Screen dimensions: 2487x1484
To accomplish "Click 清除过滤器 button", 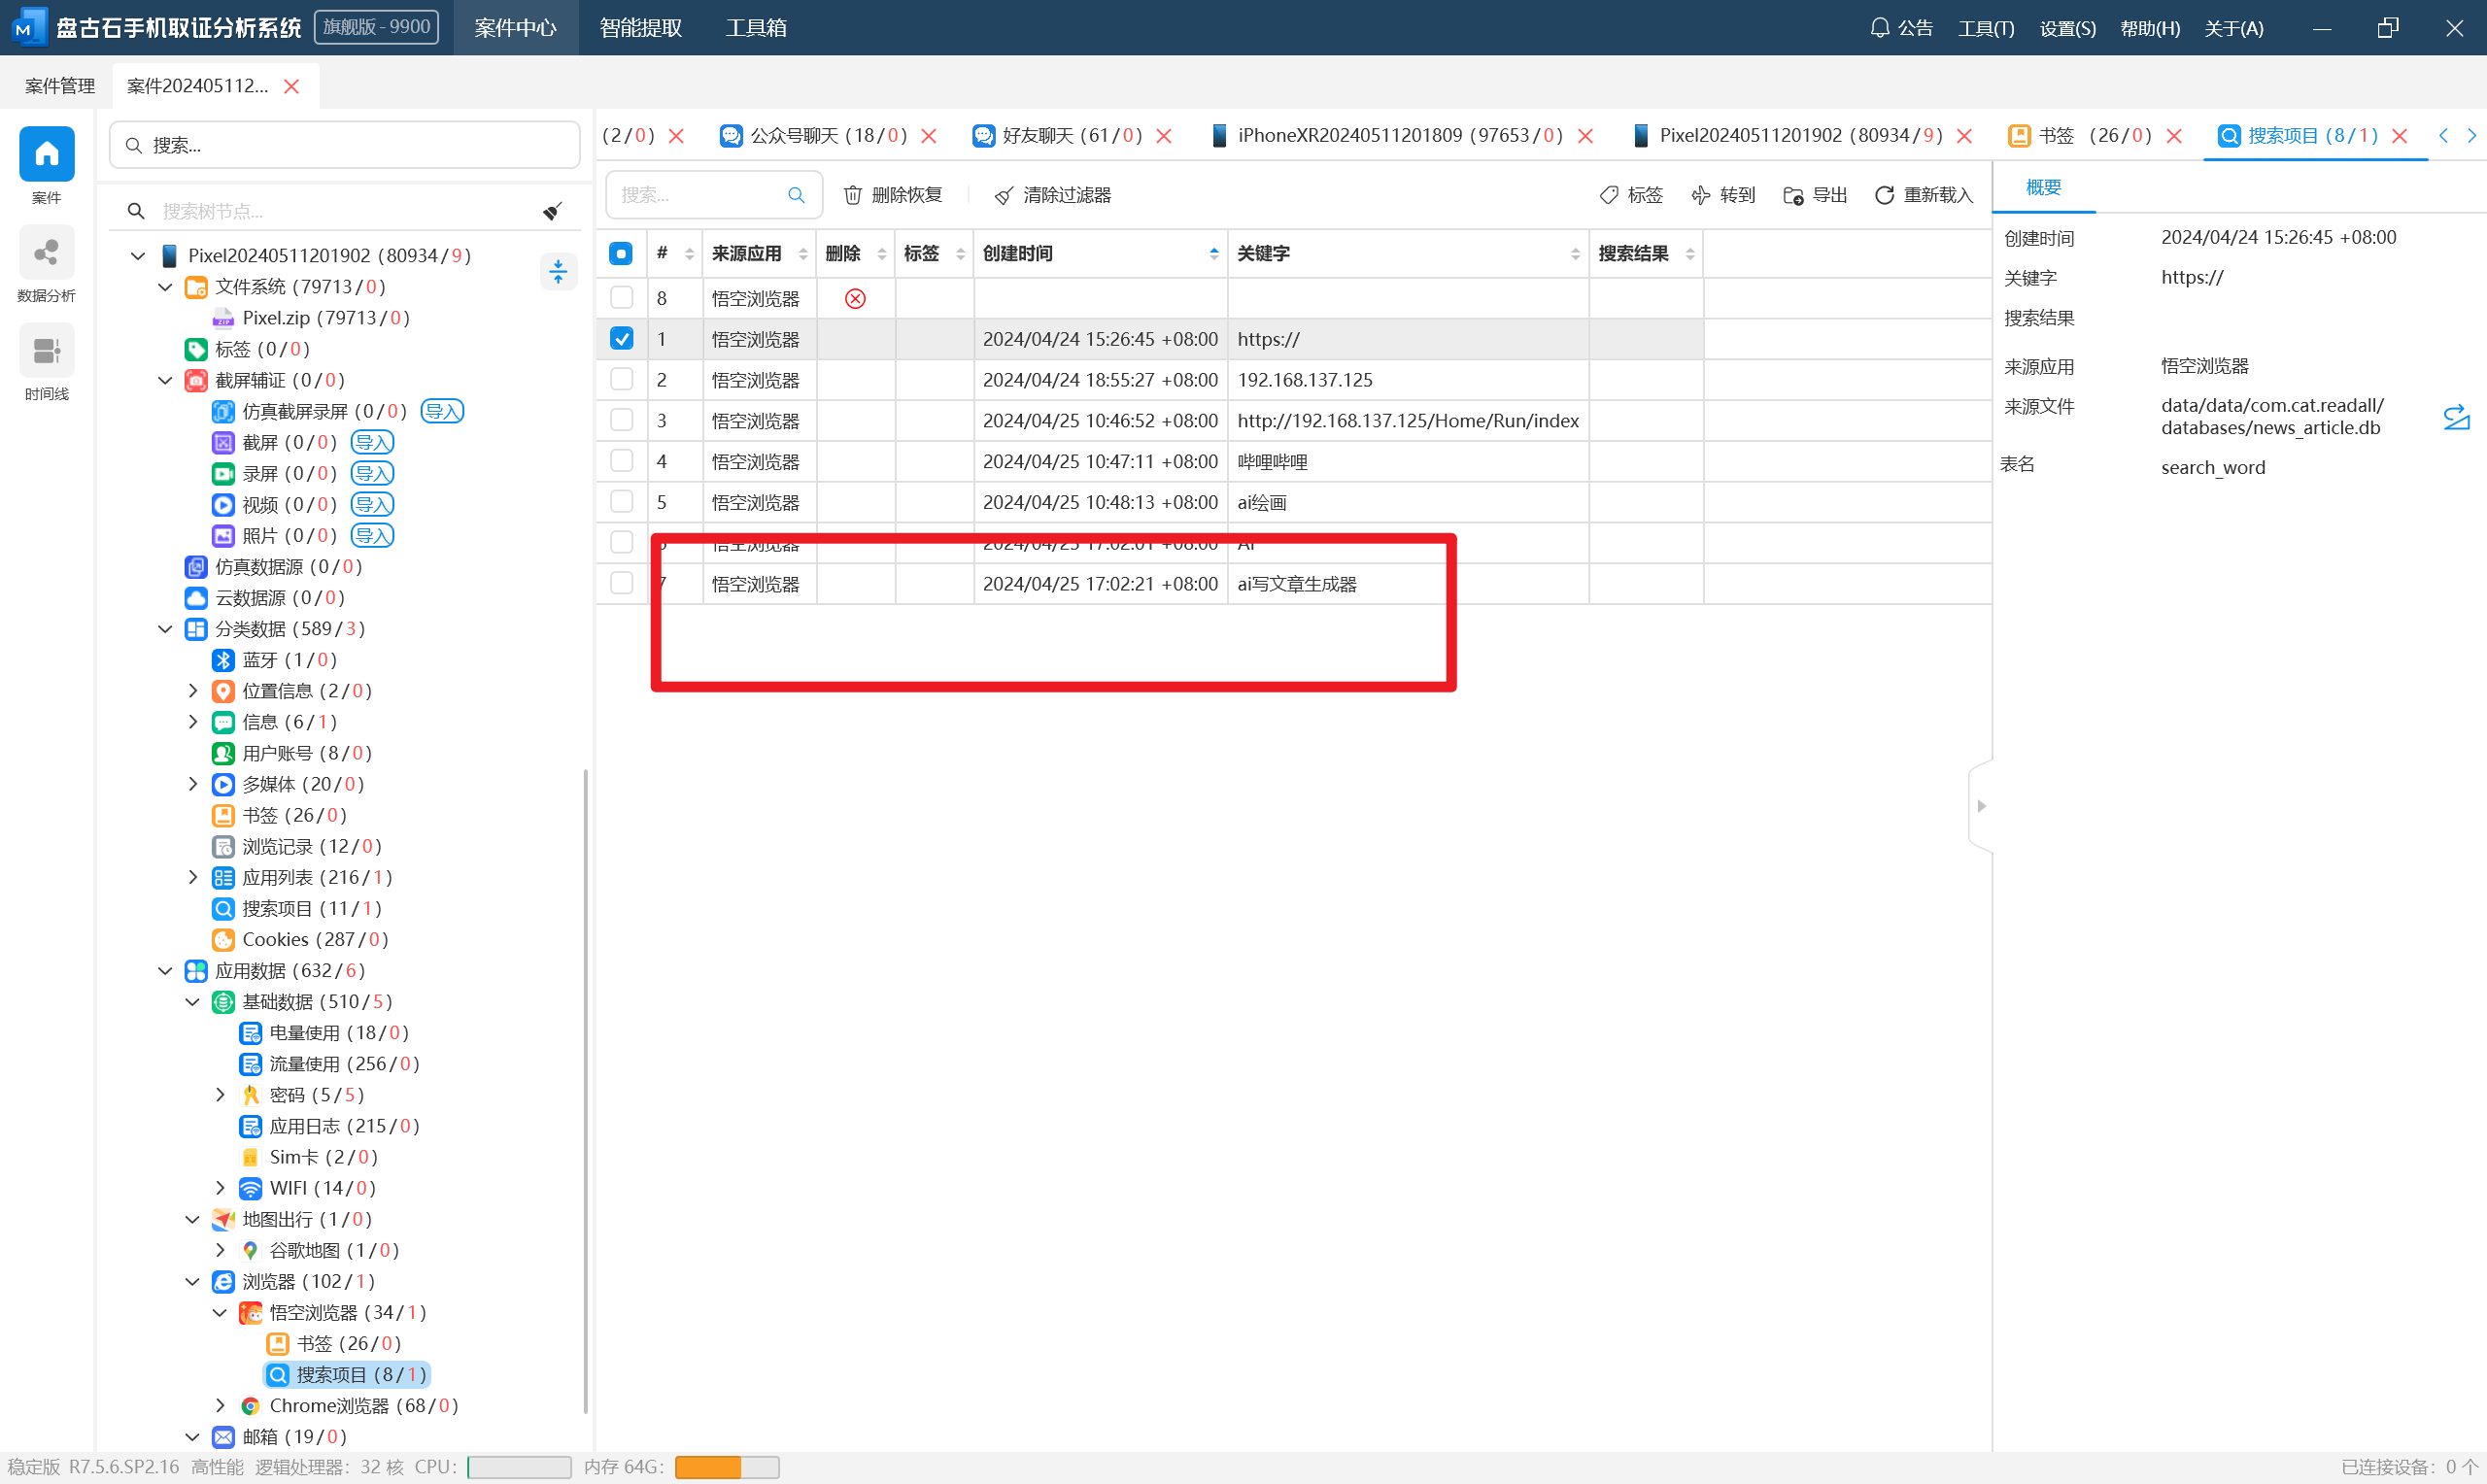I will 1053,195.
